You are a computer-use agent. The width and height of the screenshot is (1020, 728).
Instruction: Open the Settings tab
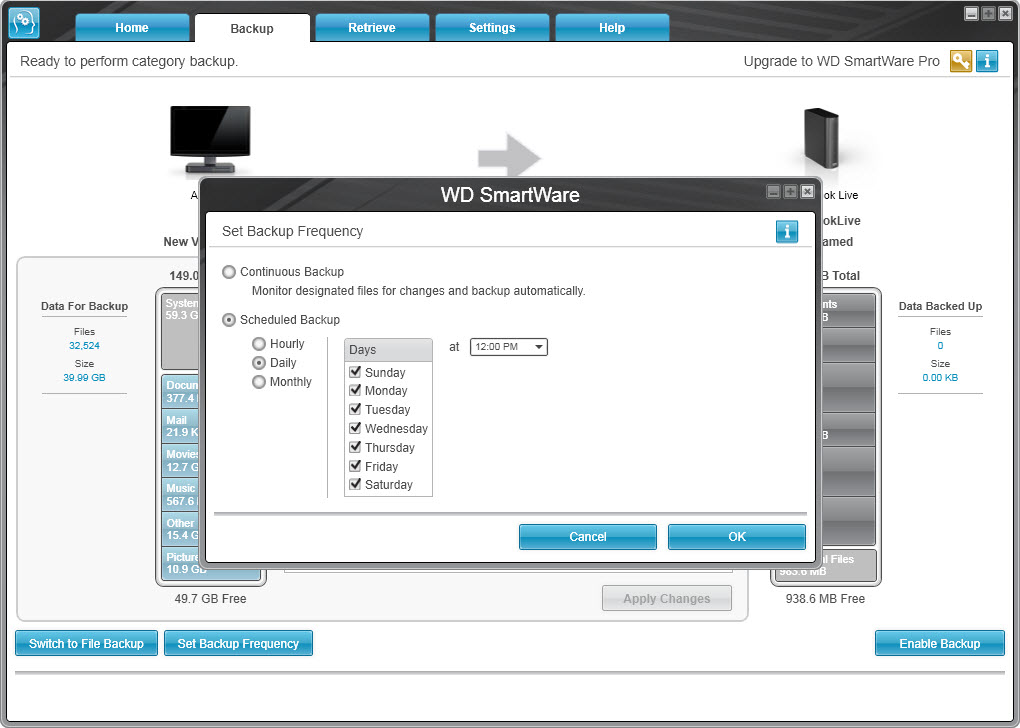(x=492, y=28)
